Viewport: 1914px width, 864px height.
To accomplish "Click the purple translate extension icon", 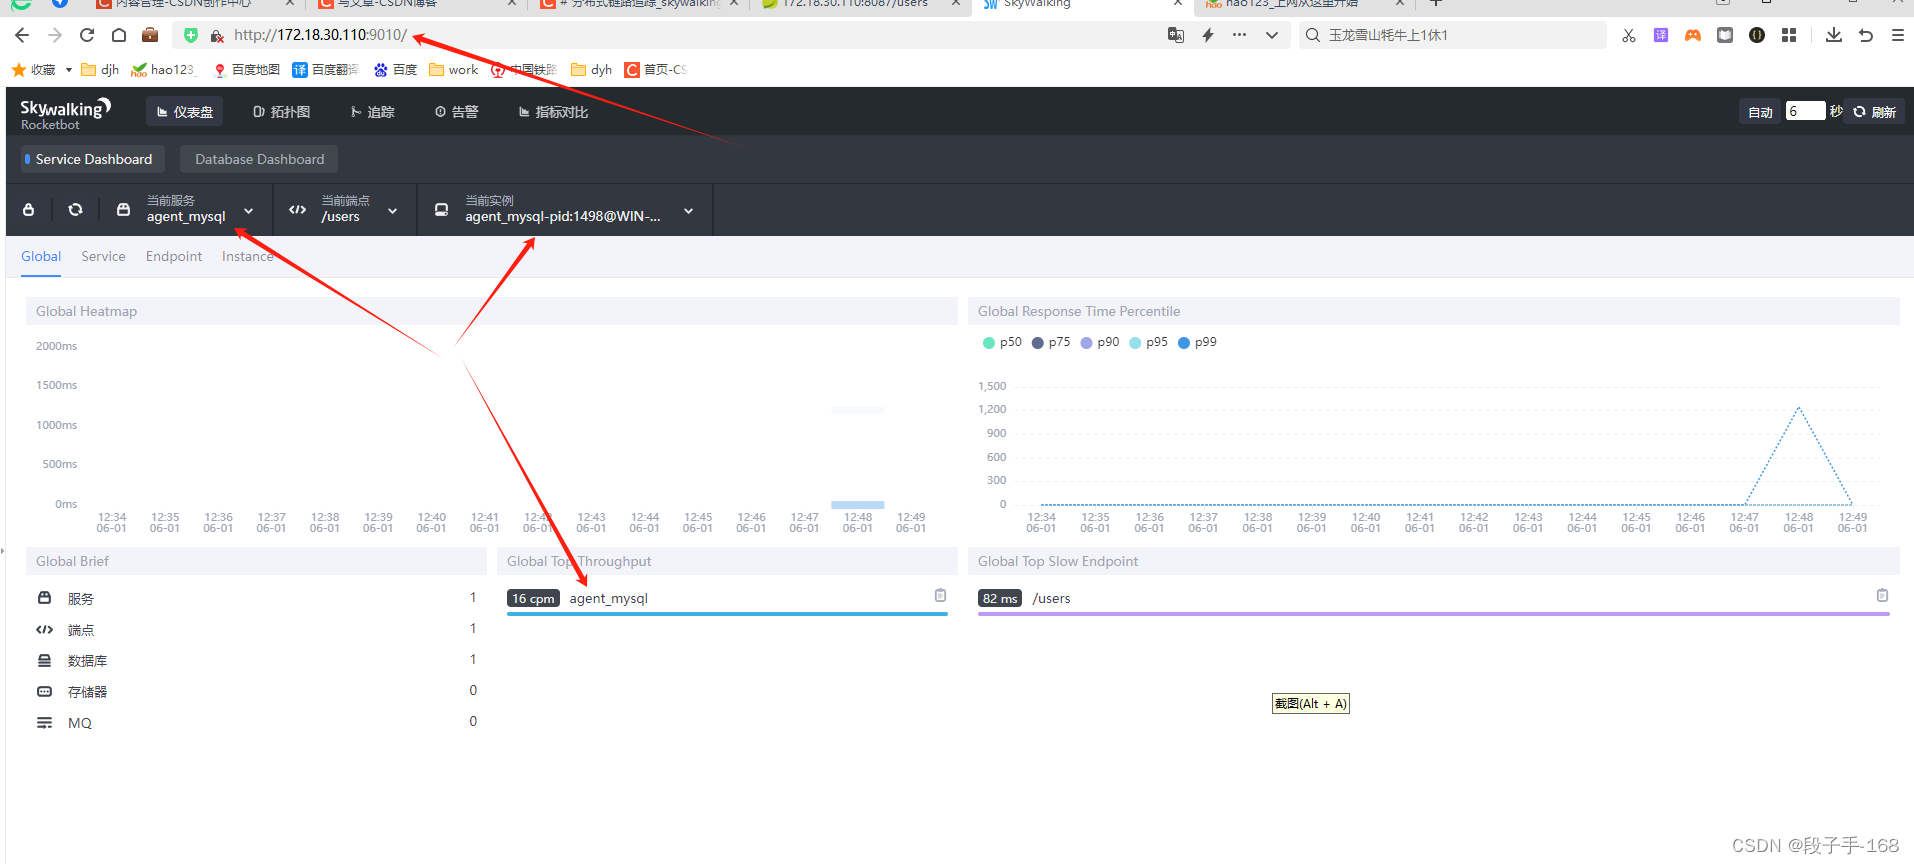I will tap(1661, 35).
